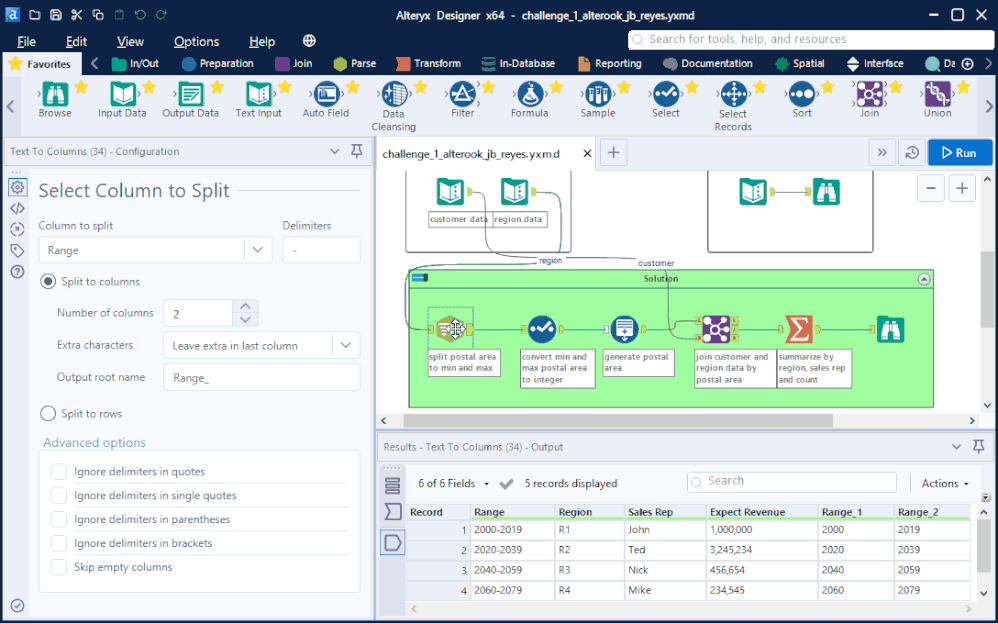The height and width of the screenshot is (624, 998).
Task: Collapse the Solution container
Action: tap(924, 279)
